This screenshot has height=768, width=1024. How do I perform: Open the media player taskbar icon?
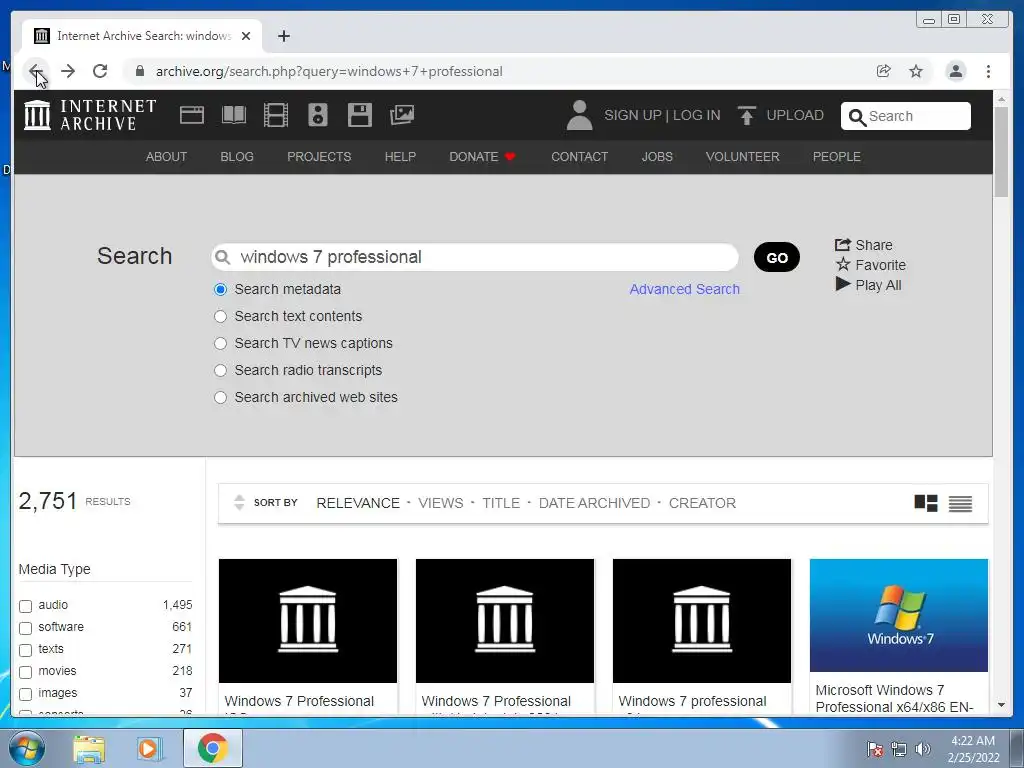[150, 748]
